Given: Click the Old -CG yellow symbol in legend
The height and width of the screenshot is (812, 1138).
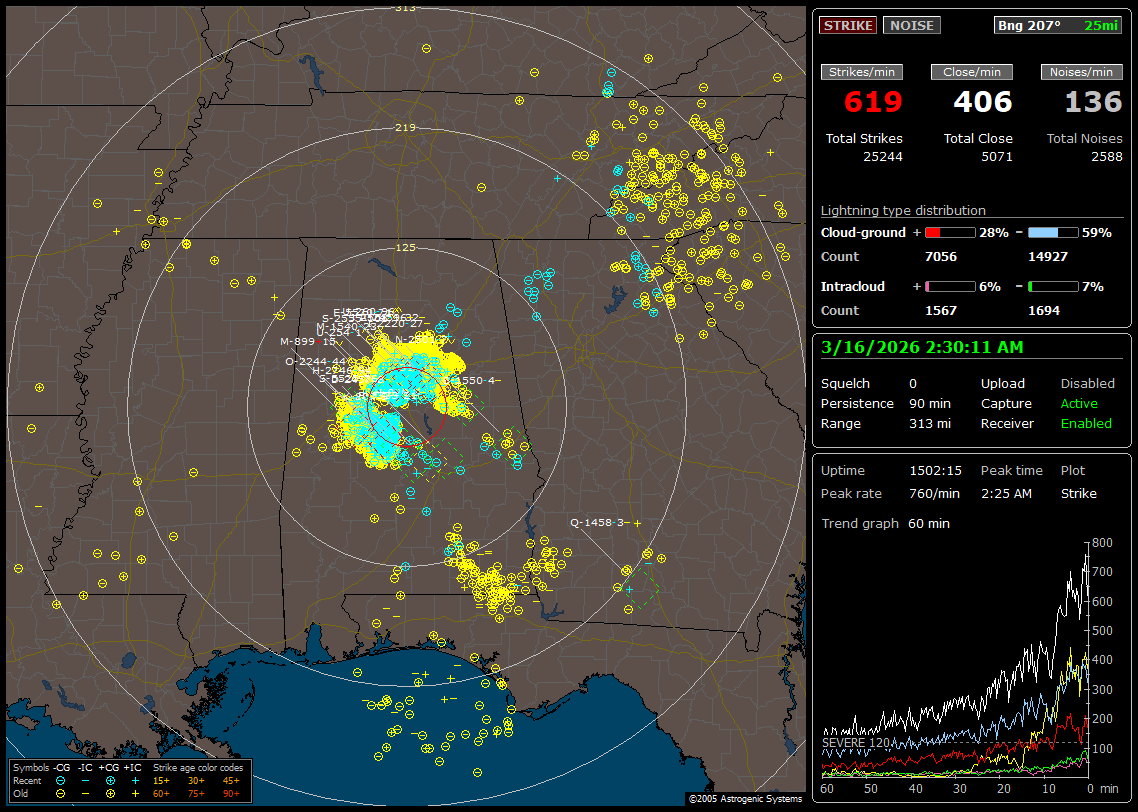Looking at the screenshot, I should 62,793.
